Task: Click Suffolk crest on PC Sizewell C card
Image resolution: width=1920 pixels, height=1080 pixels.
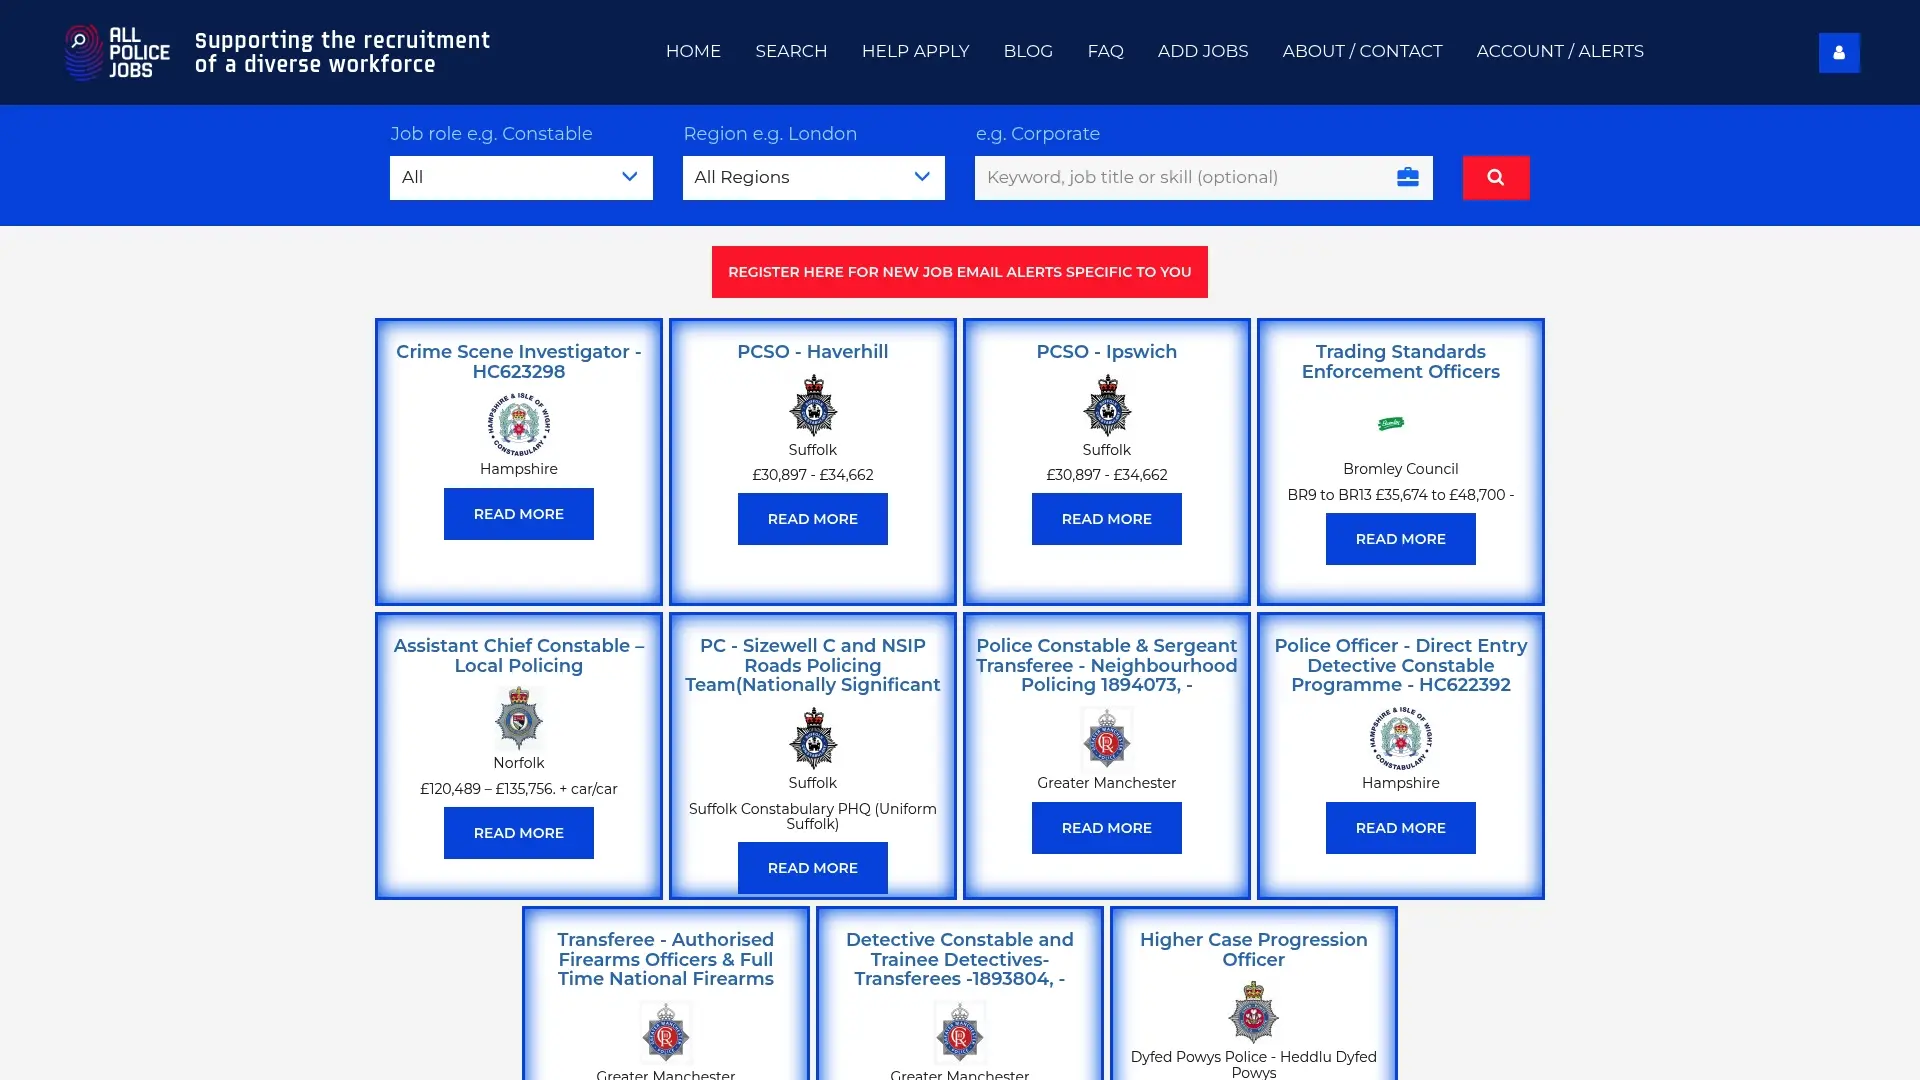Action: point(813,738)
